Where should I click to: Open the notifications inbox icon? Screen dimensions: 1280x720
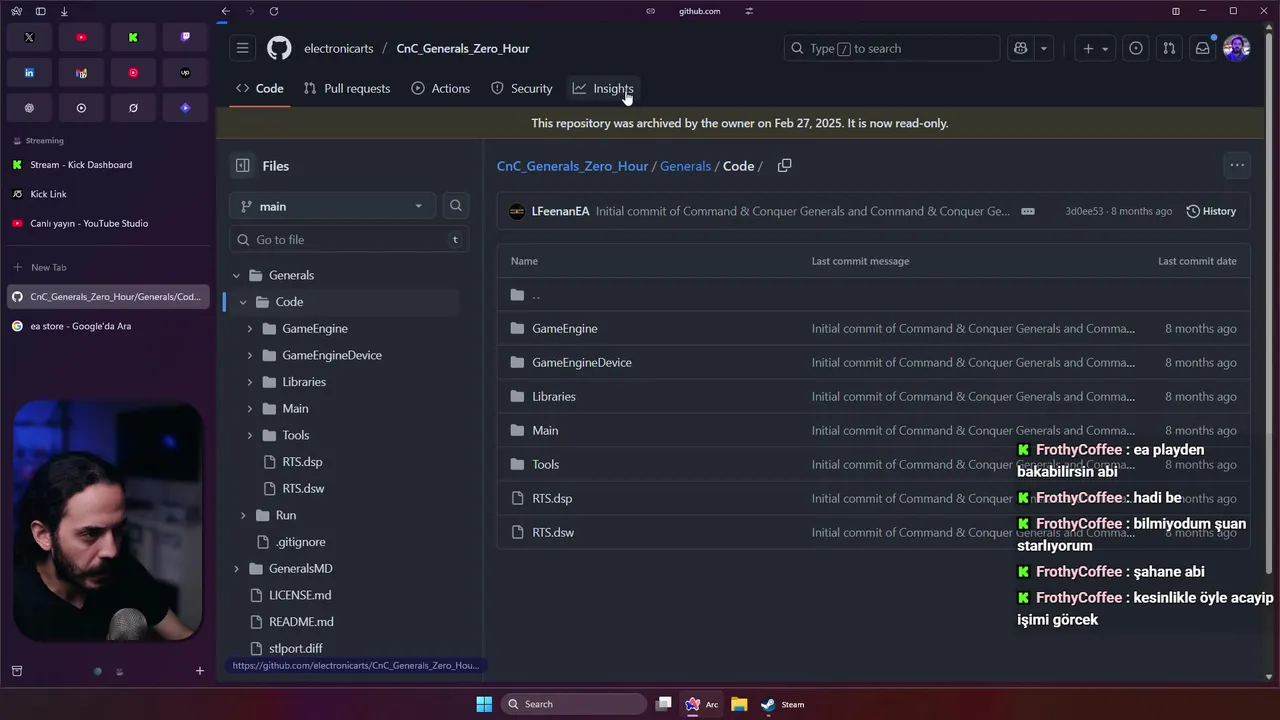coord(1202,48)
